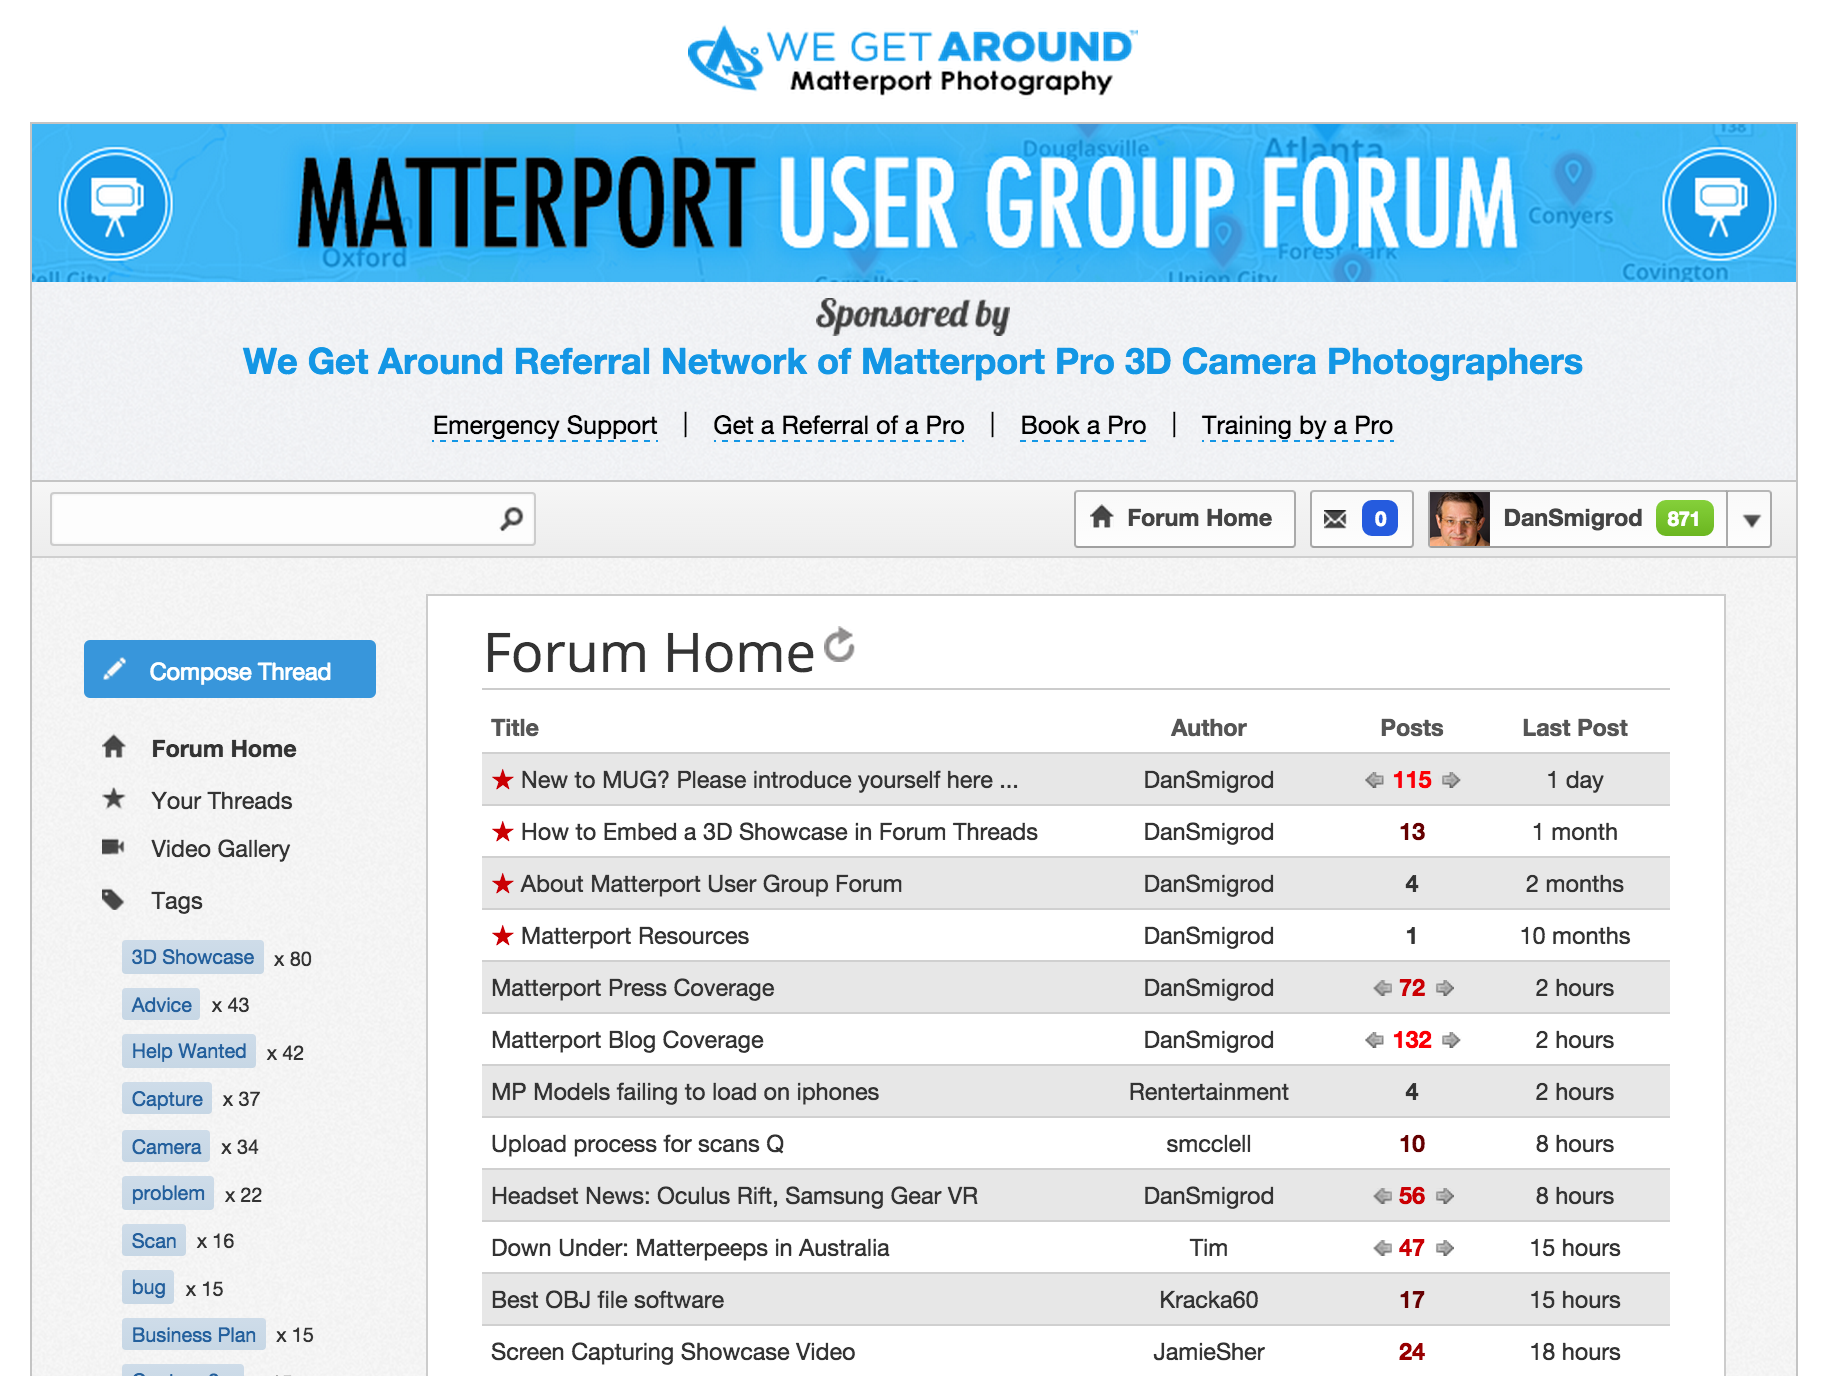Viewport: 1830px width, 1376px height.
Task: Click Book a Pro link
Action: 1083,426
